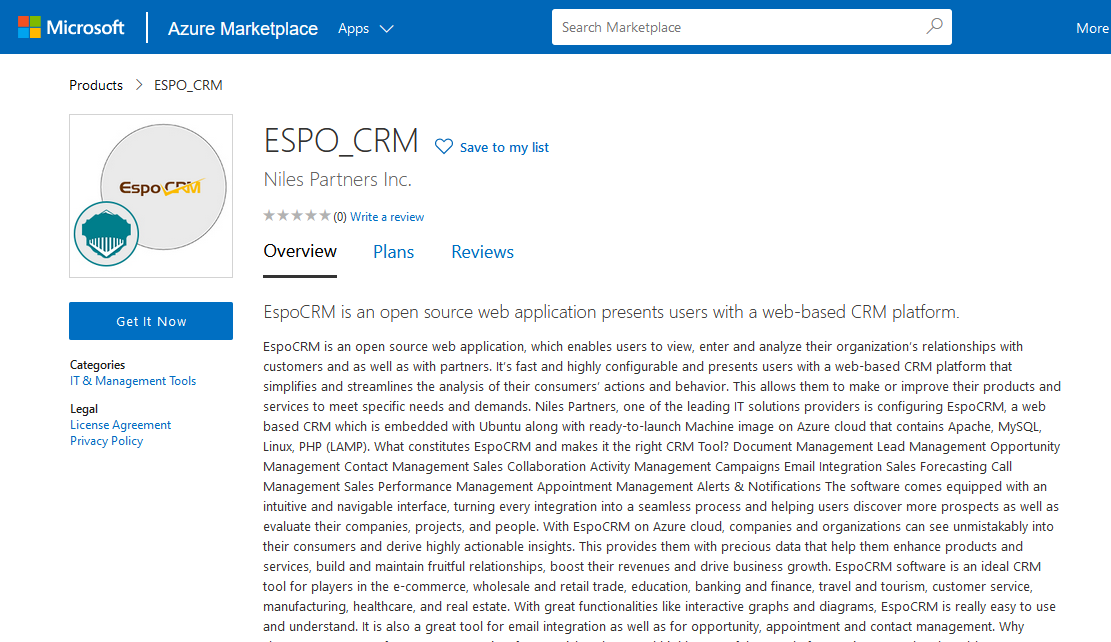1111x642 pixels.
Task: Click the teal Niles Partners badge icon
Action: point(106,234)
